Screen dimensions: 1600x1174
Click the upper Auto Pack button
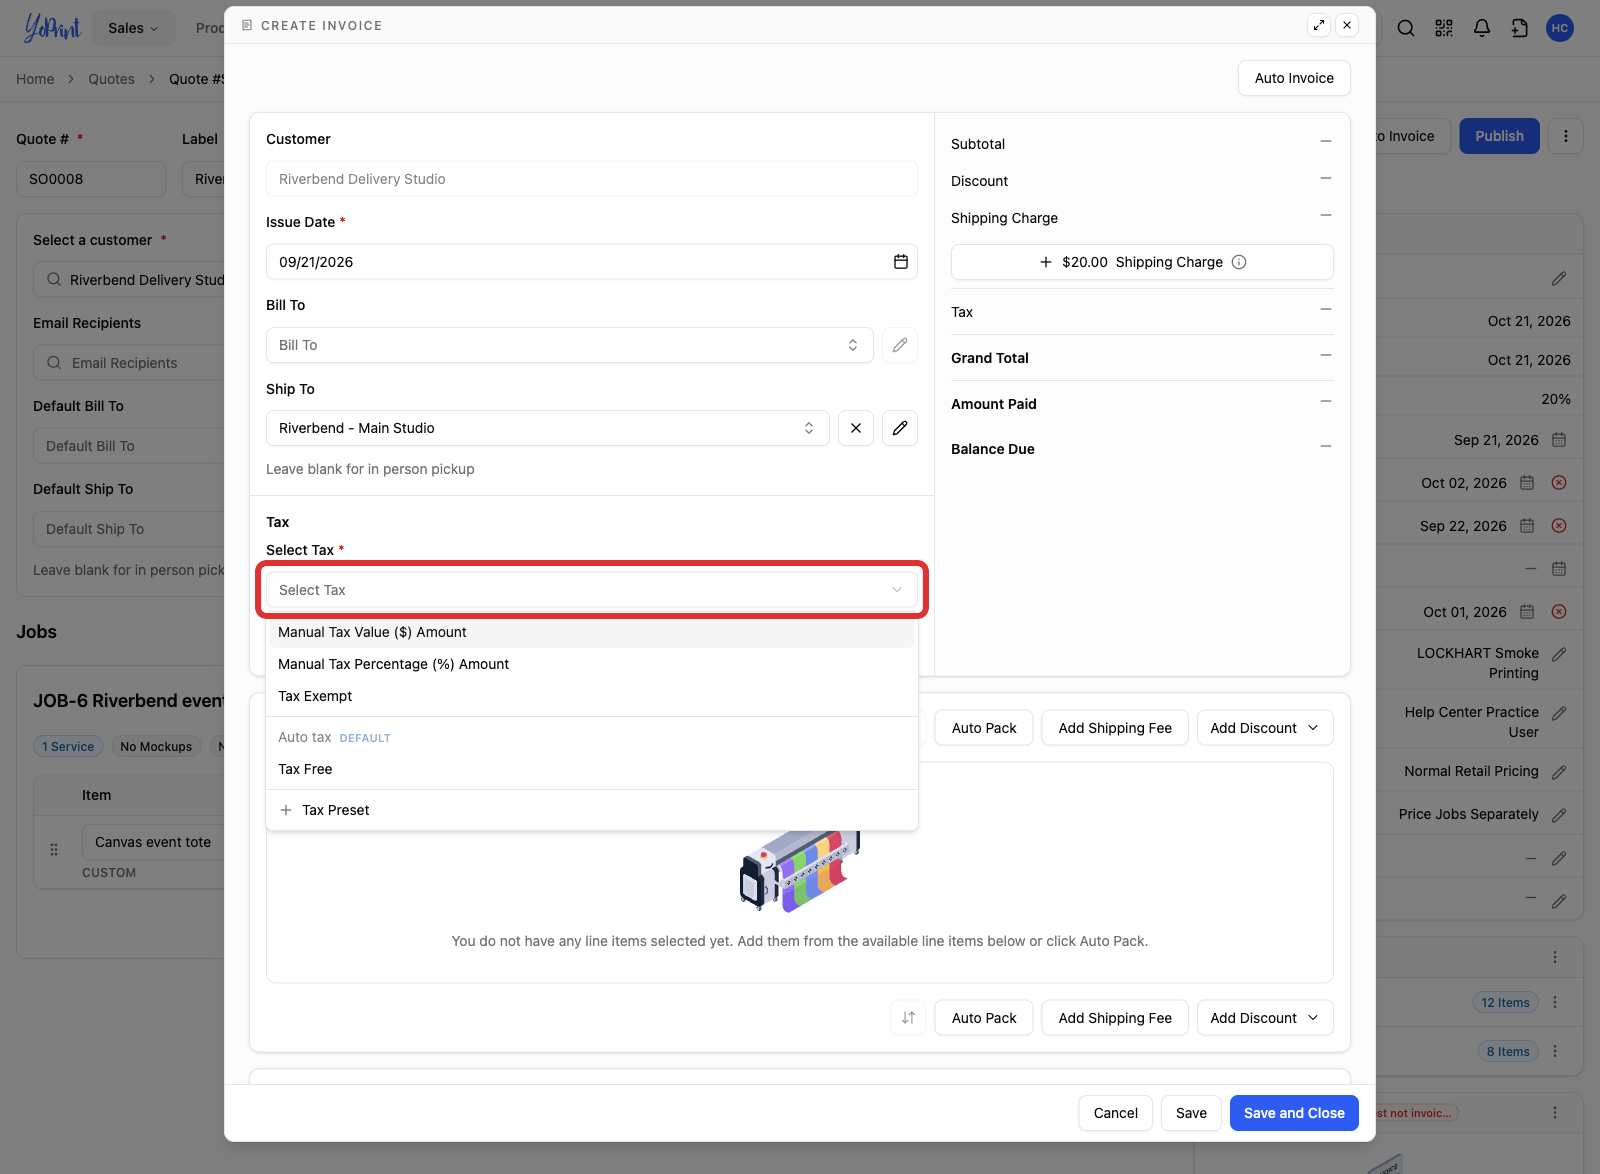(984, 728)
